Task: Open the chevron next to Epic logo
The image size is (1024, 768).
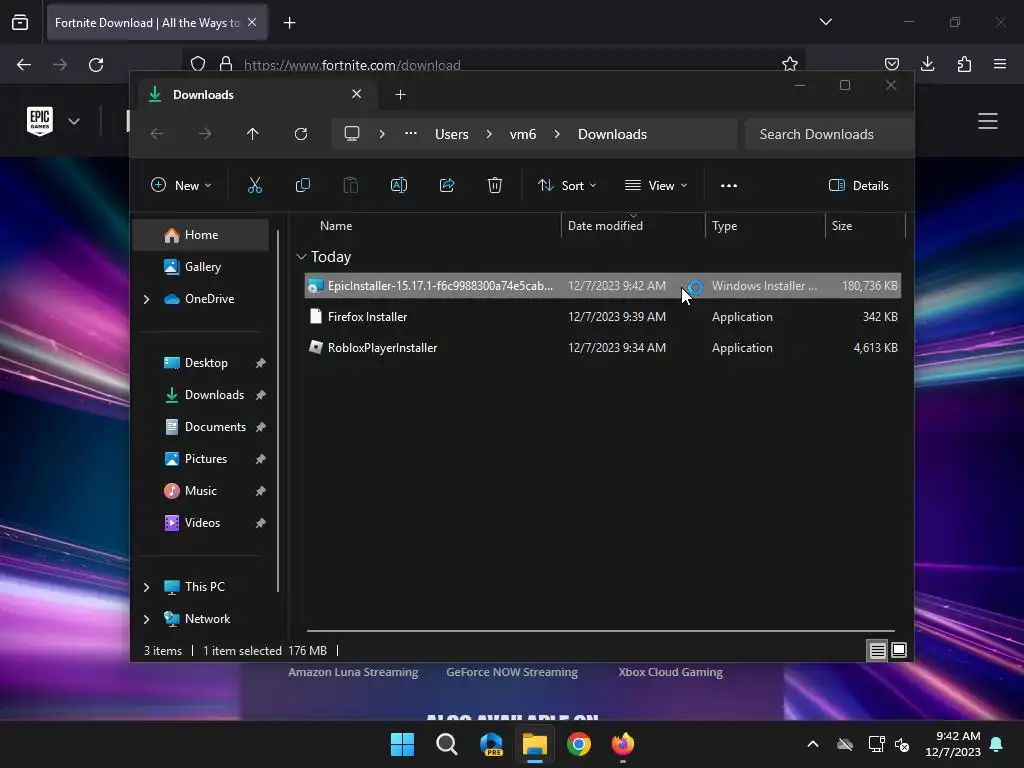Action: [74, 121]
